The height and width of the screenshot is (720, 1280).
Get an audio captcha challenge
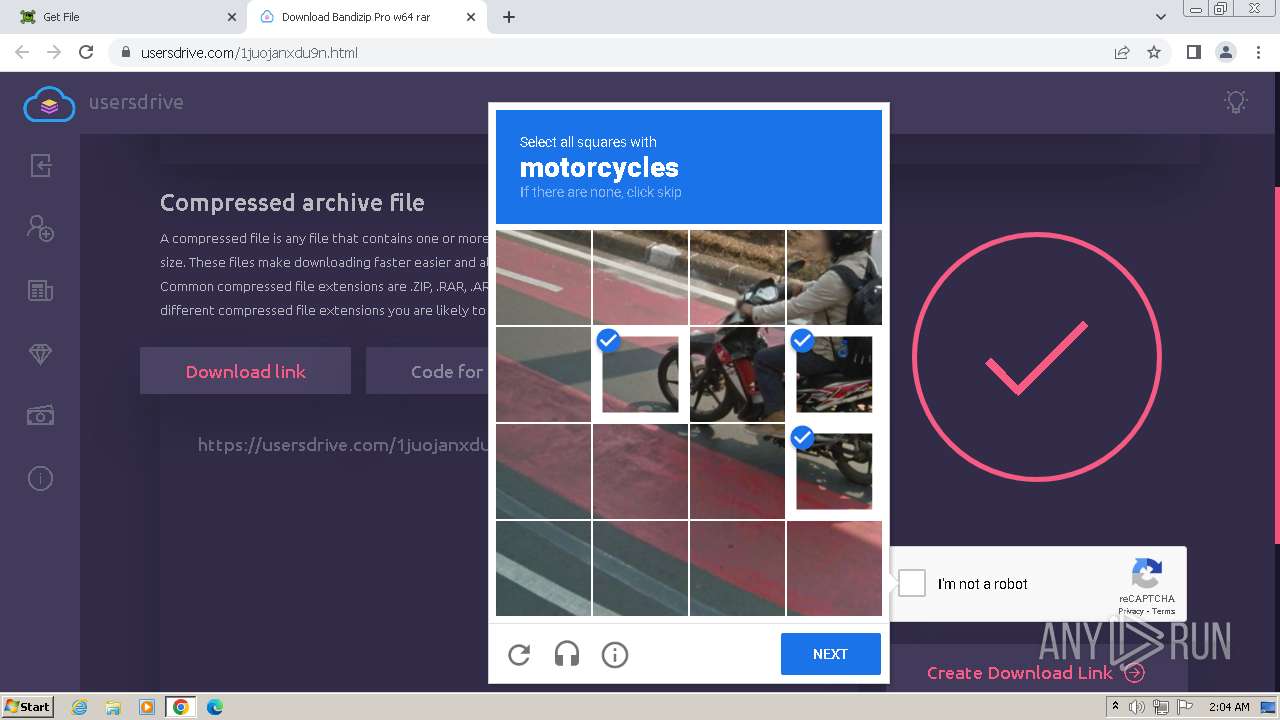point(567,654)
